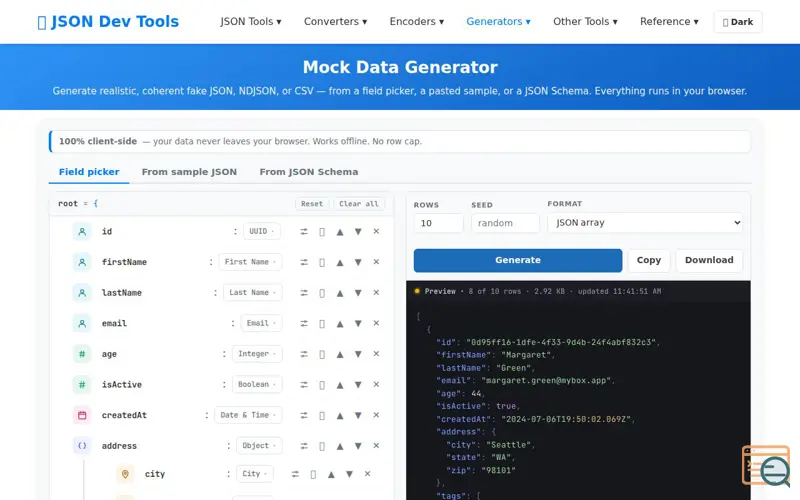Copy the generated output

coord(648,260)
